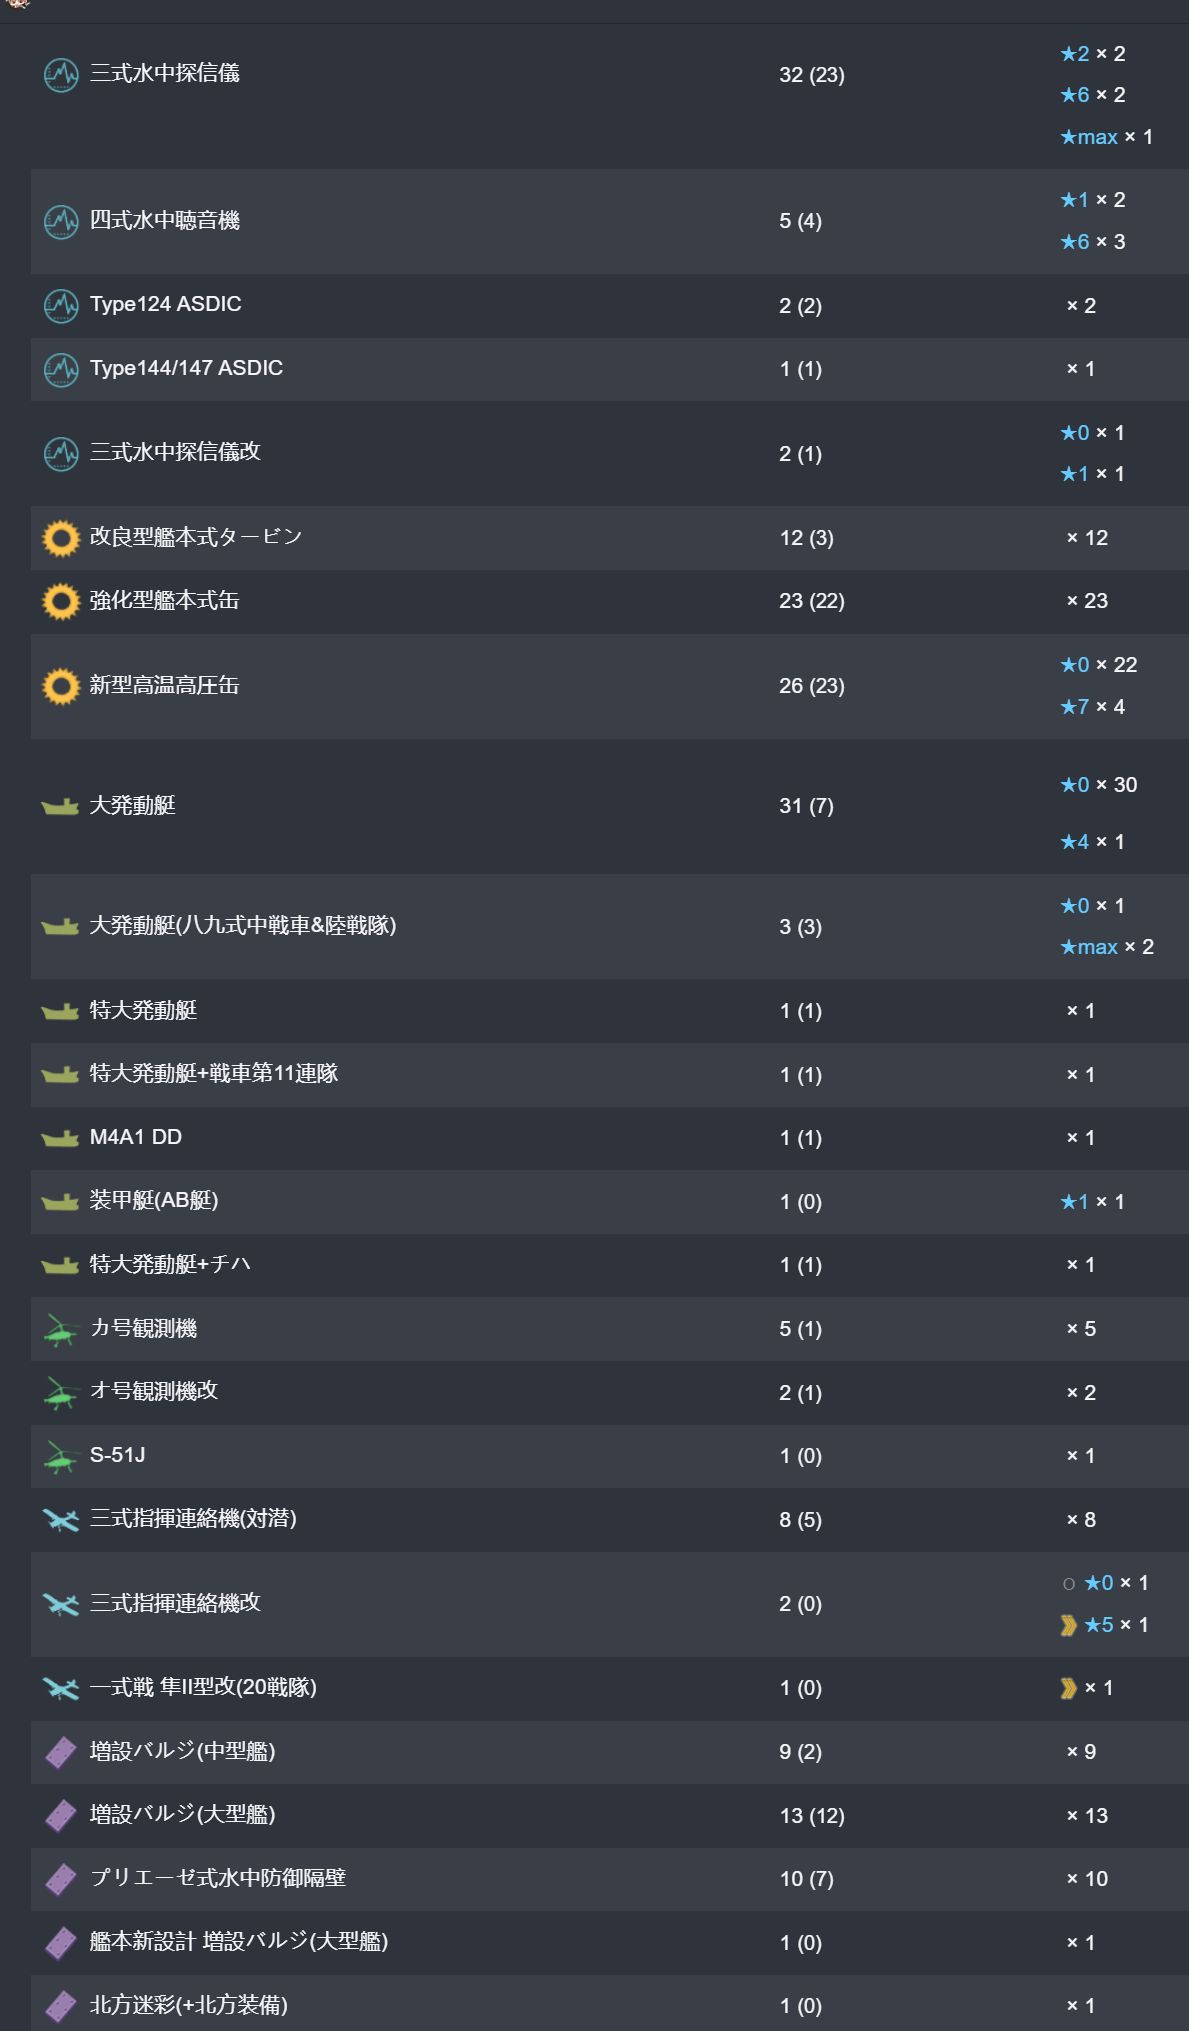Click the purple icon for 北方迷彩(+北方装備)
The width and height of the screenshot is (1189, 2031).
(61, 2006)
